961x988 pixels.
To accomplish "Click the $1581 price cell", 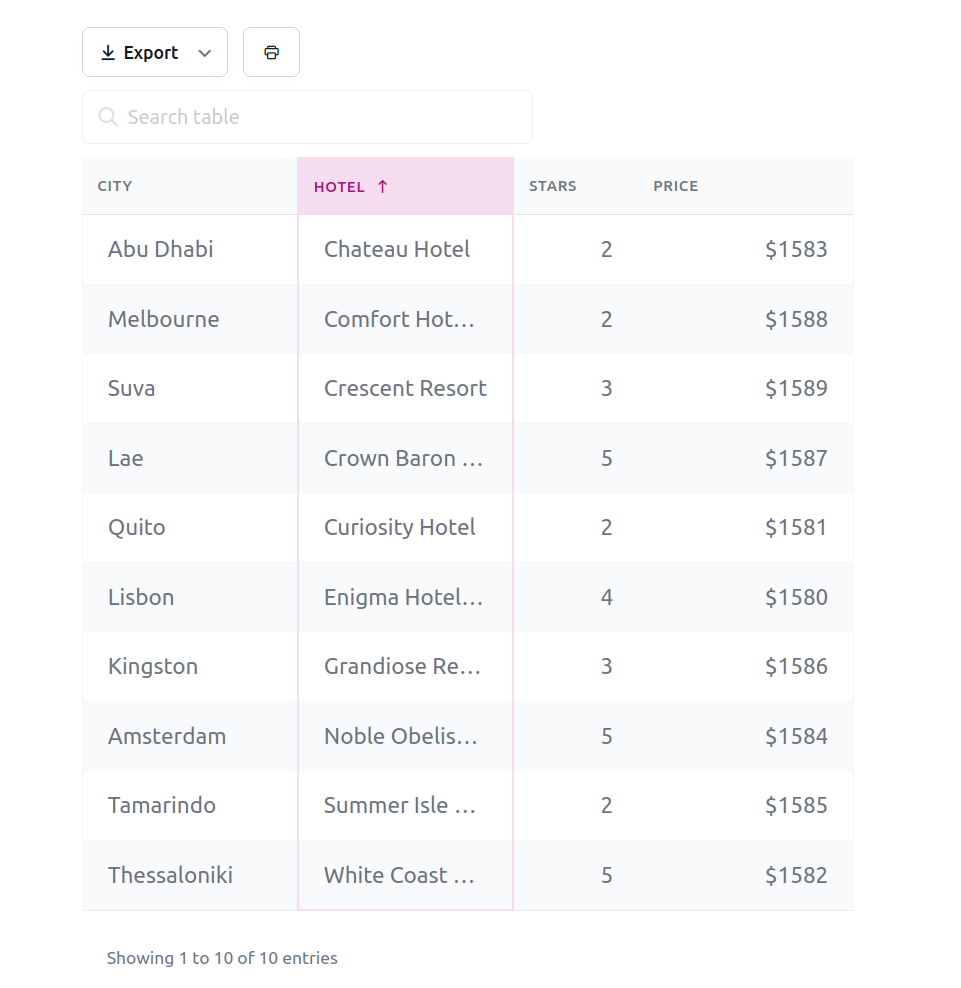I will [x=745, y=527].
